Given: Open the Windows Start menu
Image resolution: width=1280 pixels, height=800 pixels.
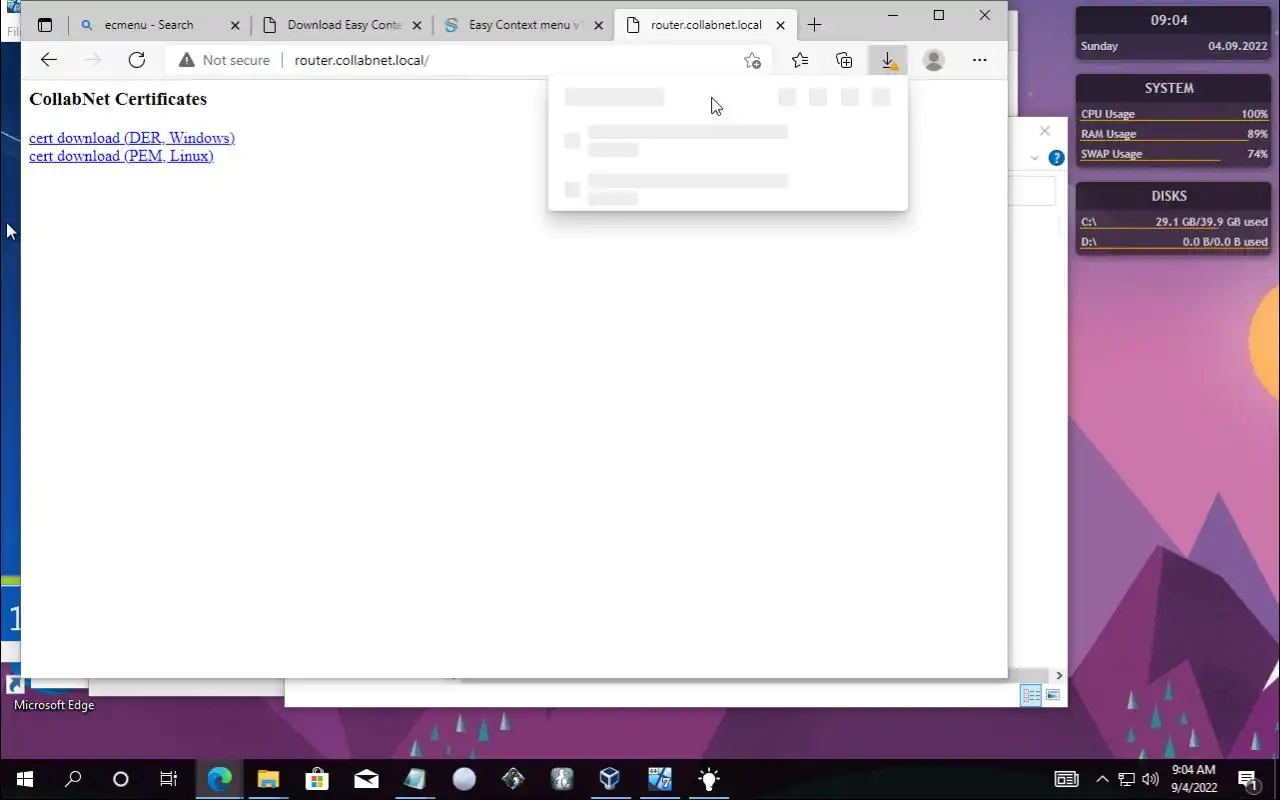Looking at the screenshot, I should tap(24, 779).
